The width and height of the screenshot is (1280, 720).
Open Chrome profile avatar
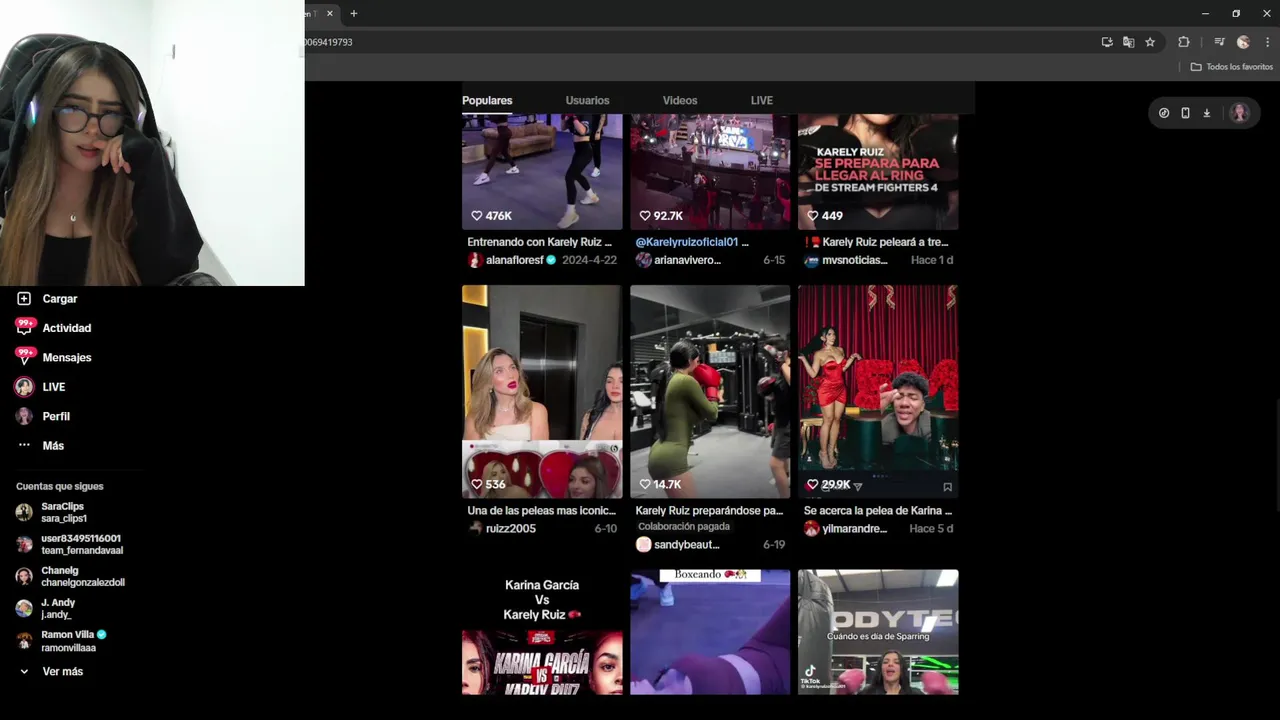point(1243,42)
